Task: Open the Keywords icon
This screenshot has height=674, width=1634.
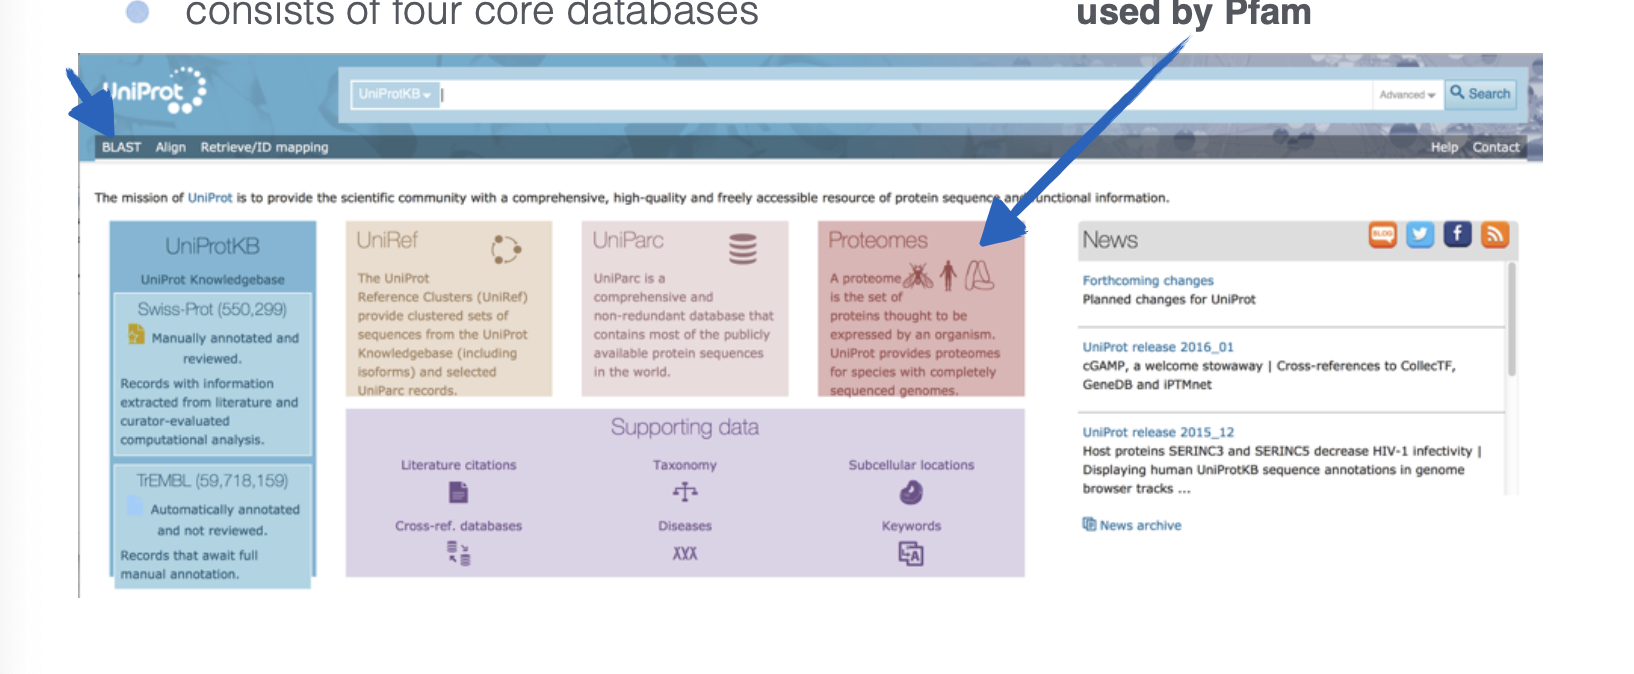Action: pos(911,553)
